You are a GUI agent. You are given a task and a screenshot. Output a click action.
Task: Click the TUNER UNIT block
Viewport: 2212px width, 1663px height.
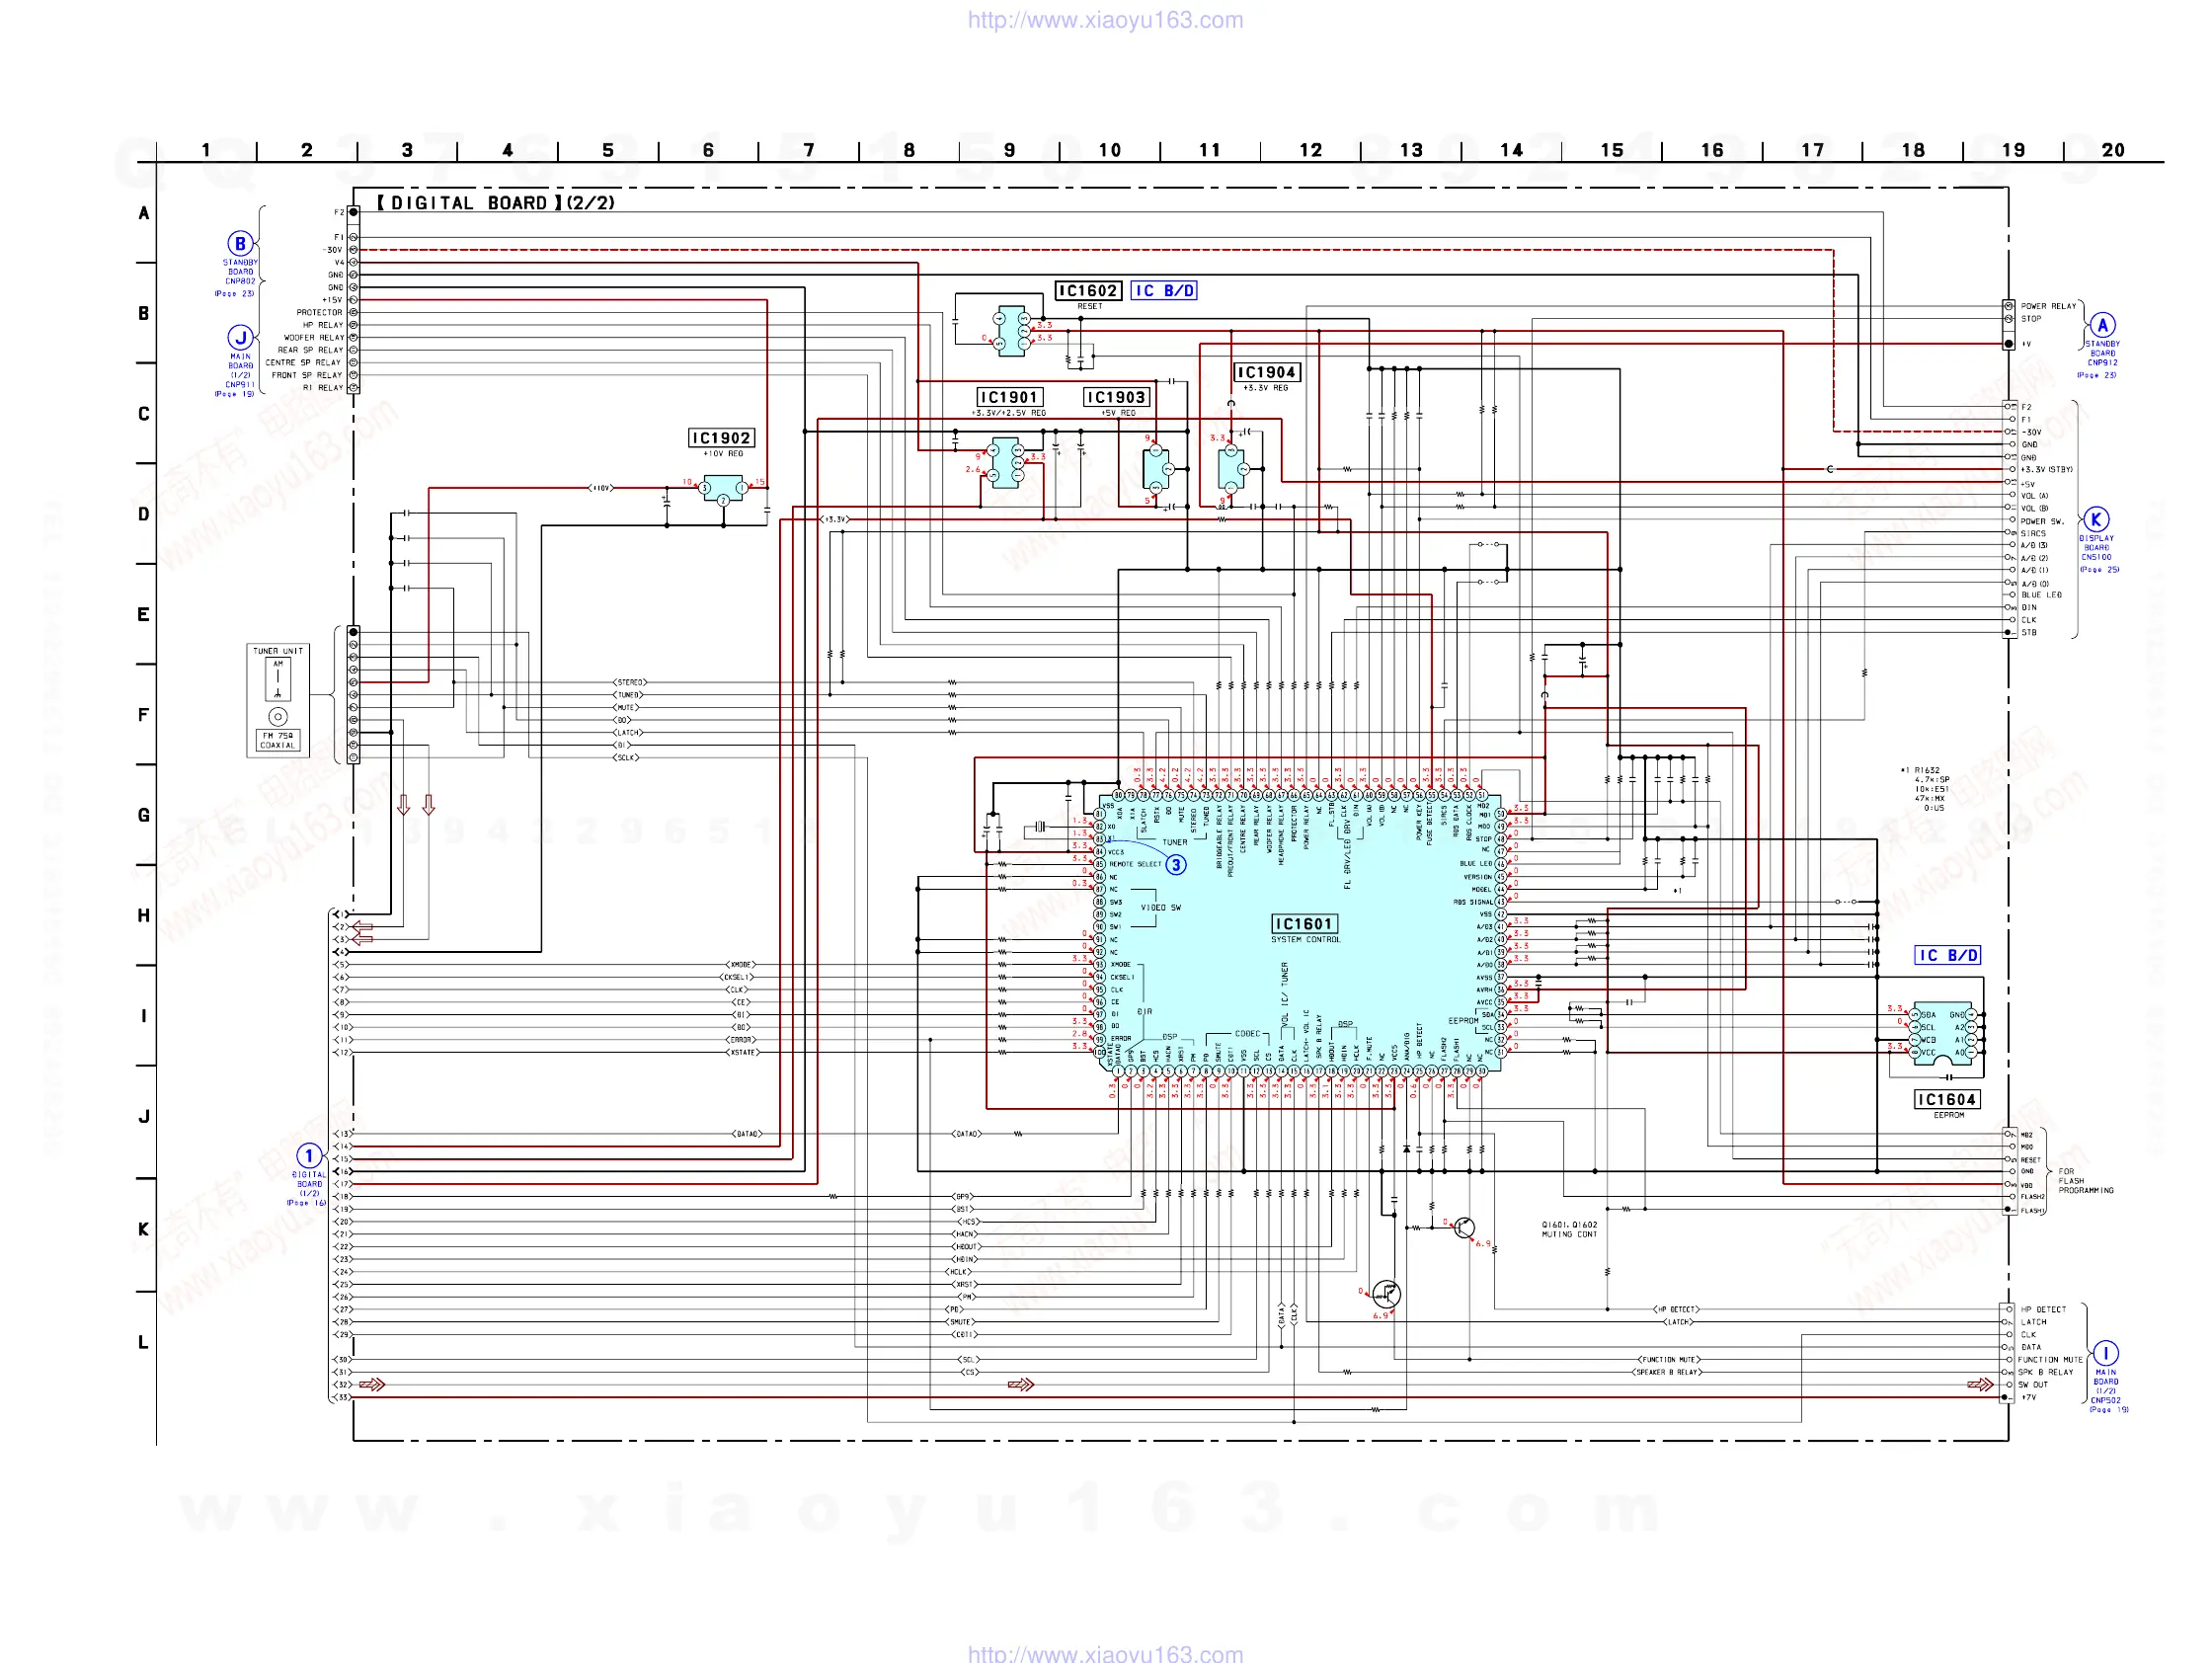tap(278, 700)
